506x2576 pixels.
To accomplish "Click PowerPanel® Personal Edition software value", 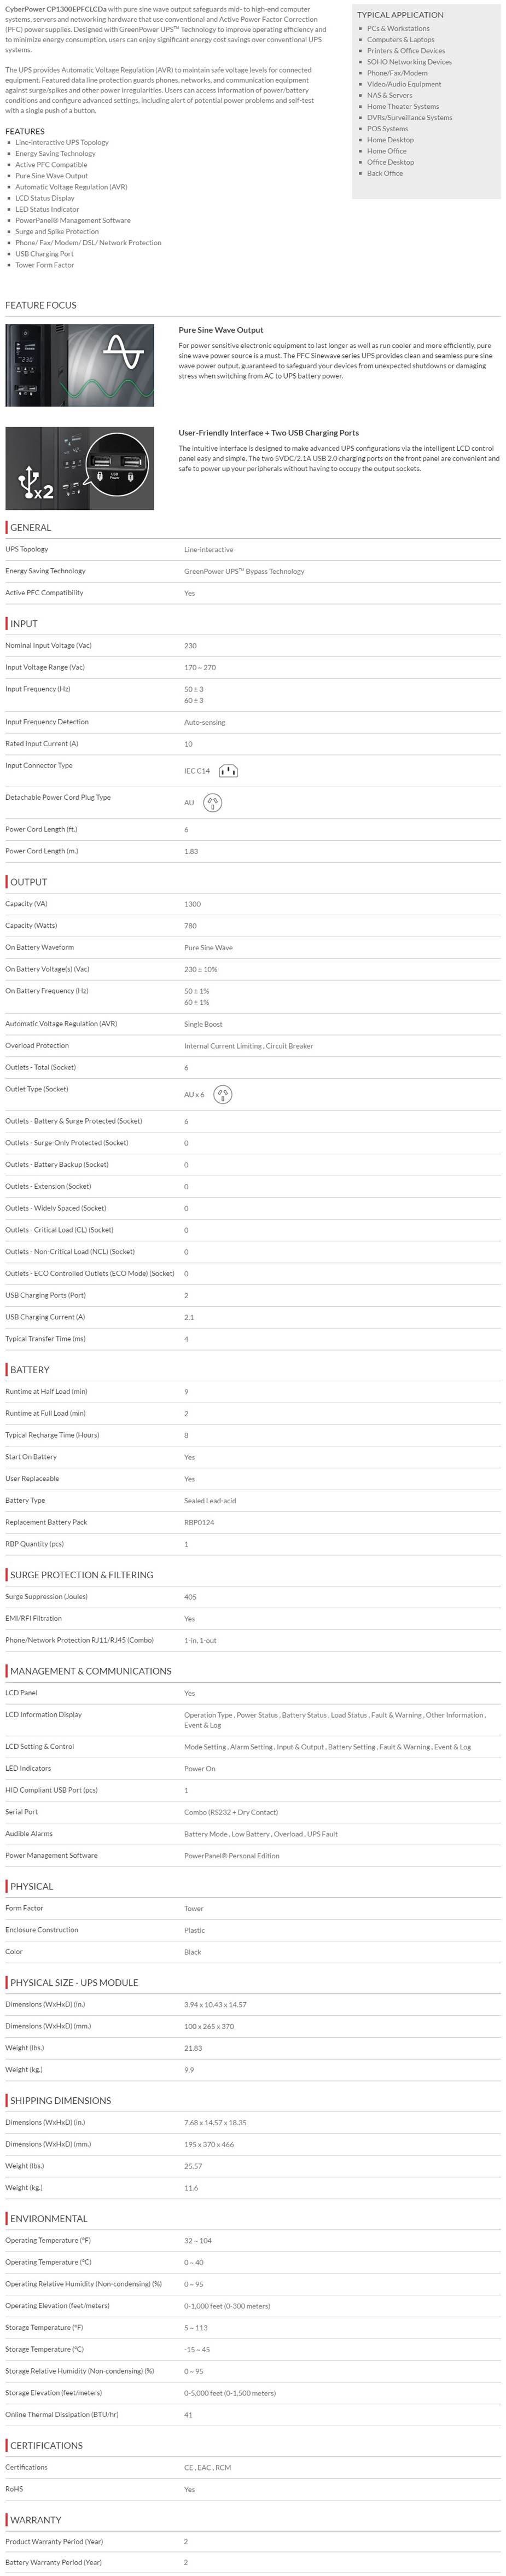I will coord(231,1856).
